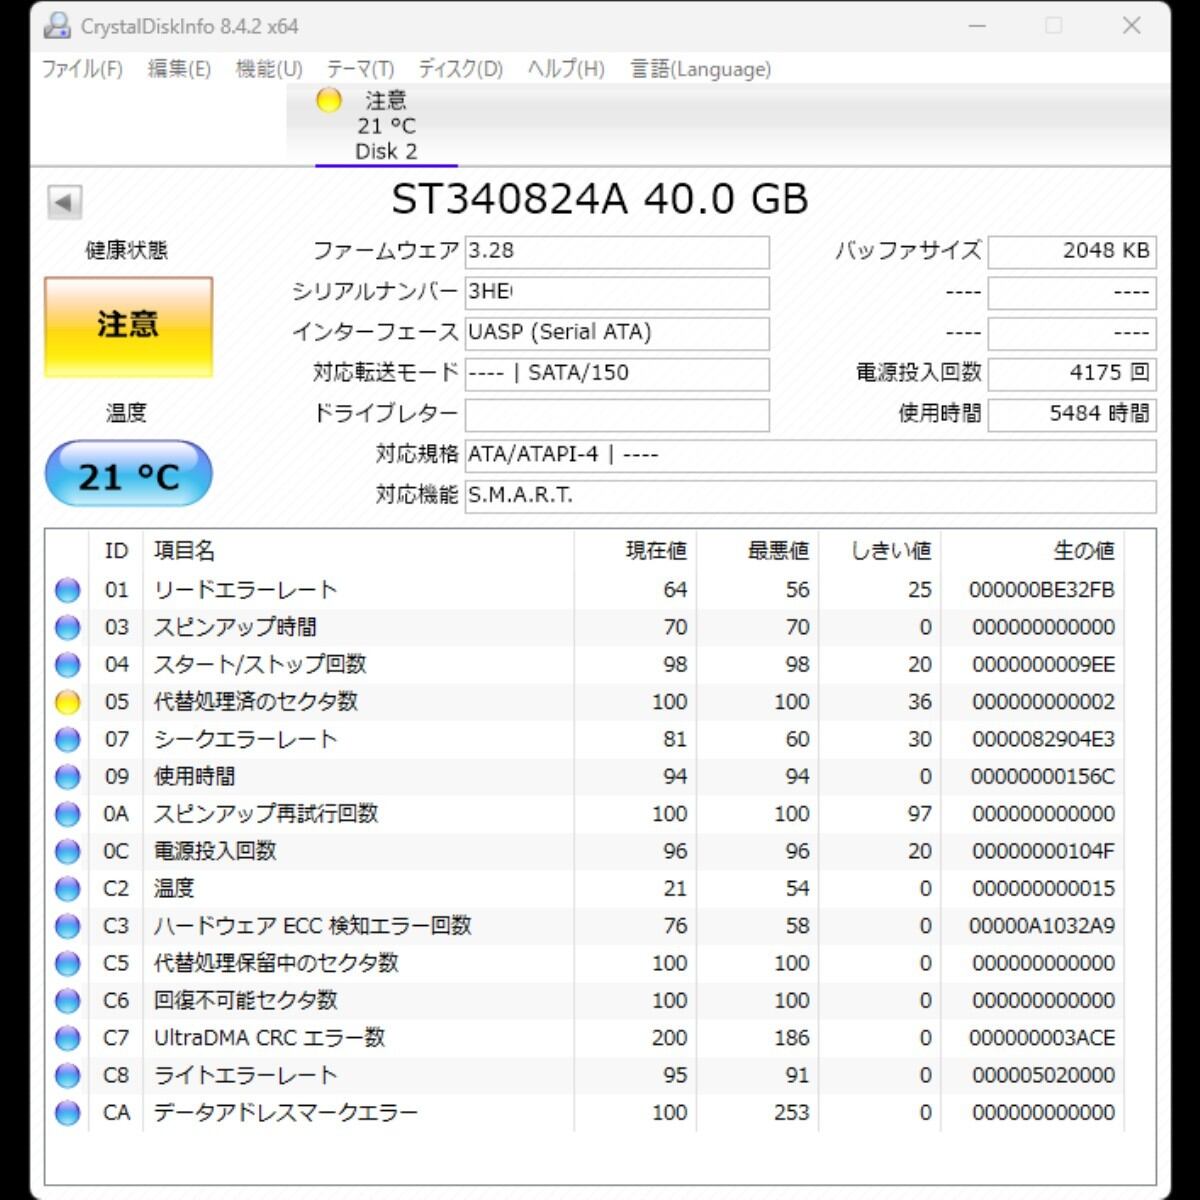Image resolution: width=1200 pixels, height=1200 pixels.
Task: Click the blue status orb for attribute C2 温度
Action: (67, 888)
